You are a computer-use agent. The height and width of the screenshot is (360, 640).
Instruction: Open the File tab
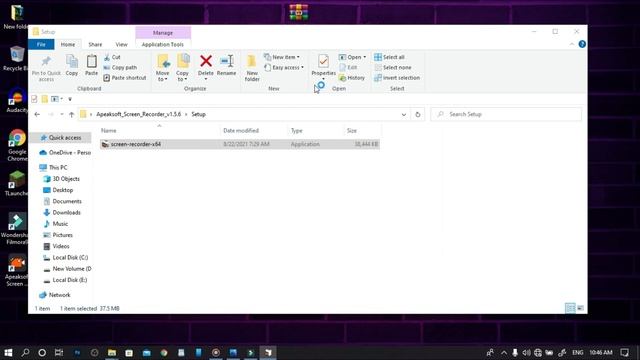click(x=41, y=44)
